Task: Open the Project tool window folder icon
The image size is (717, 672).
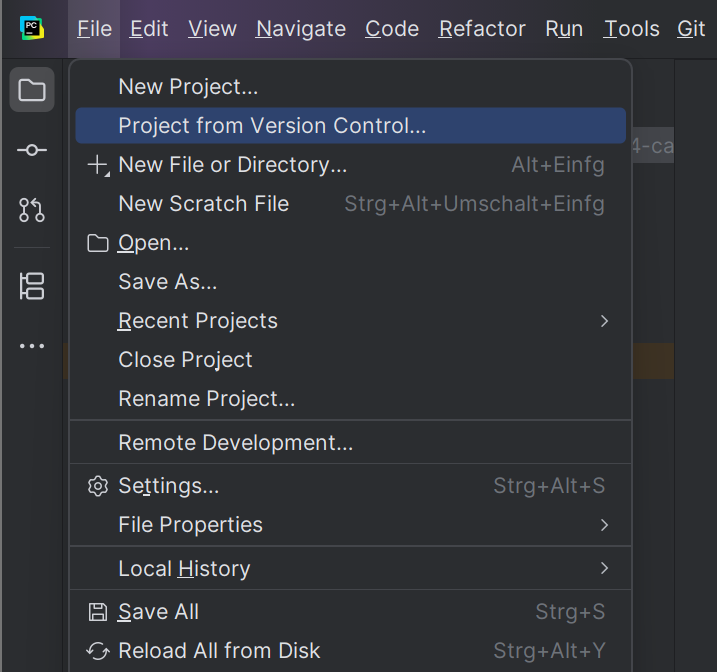Action: pyautogui.click(x=32, y=90)
